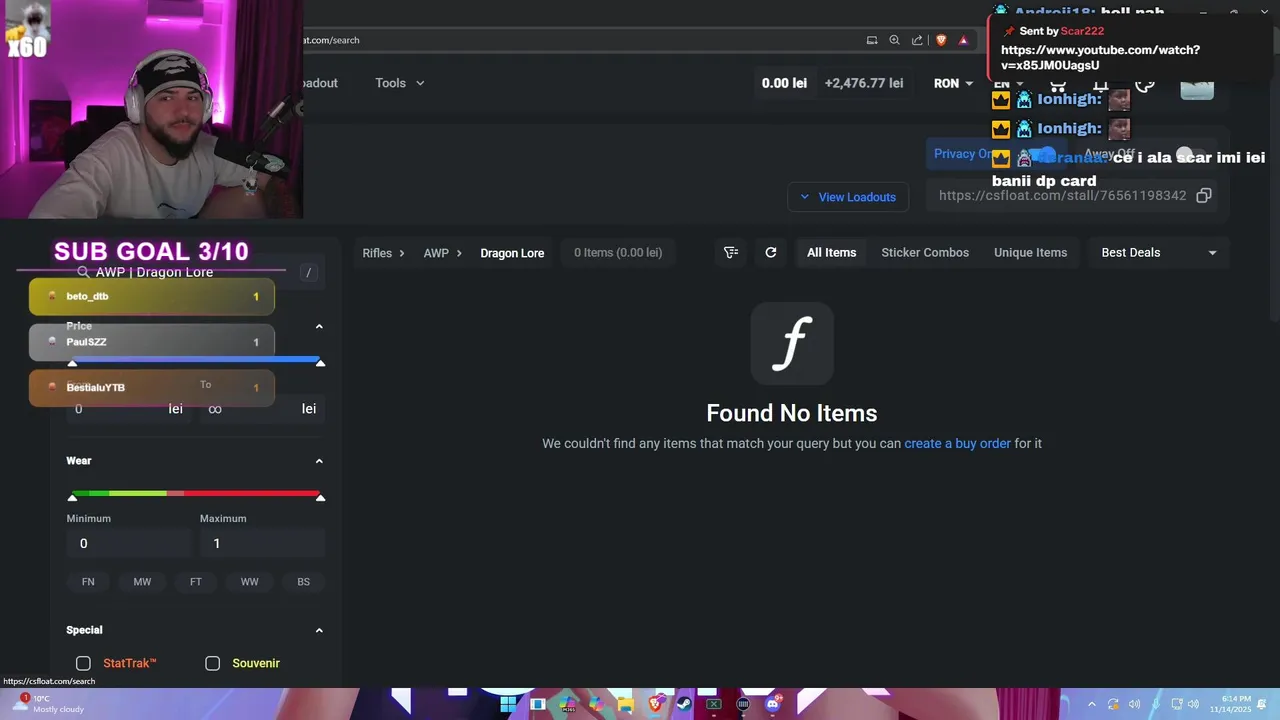Open Discord from the taskbar

coord(772,704)
